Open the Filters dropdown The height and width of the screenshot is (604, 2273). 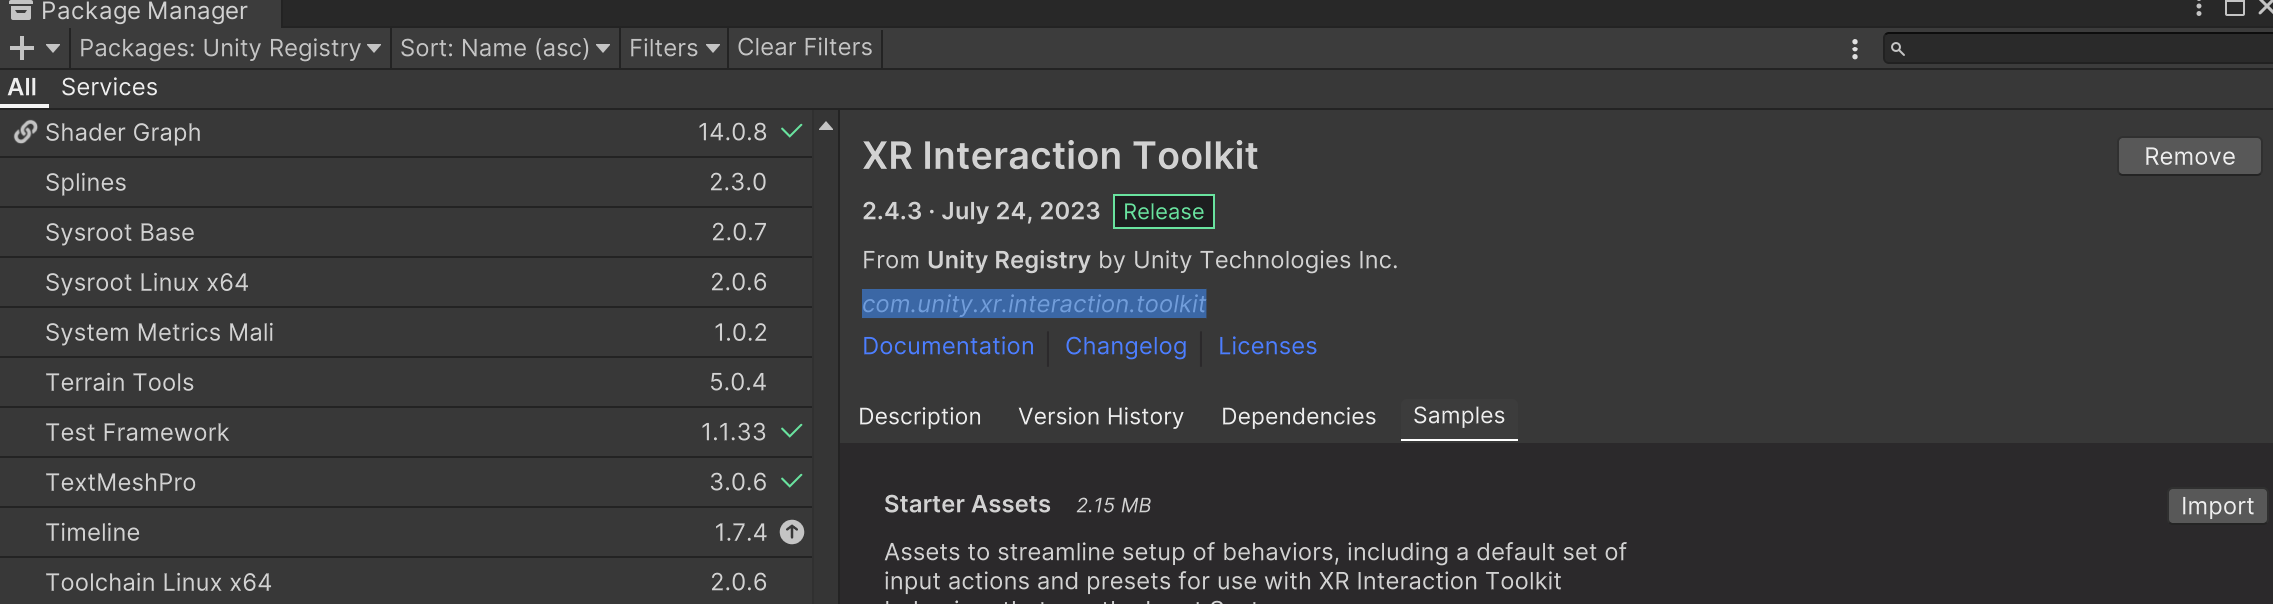[674, 48]
